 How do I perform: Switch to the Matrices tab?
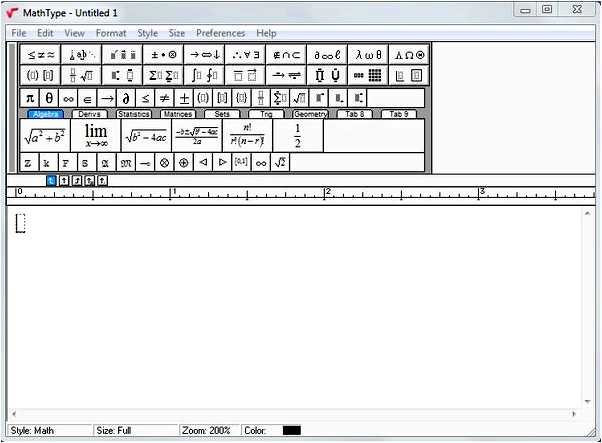coord(178,114)
